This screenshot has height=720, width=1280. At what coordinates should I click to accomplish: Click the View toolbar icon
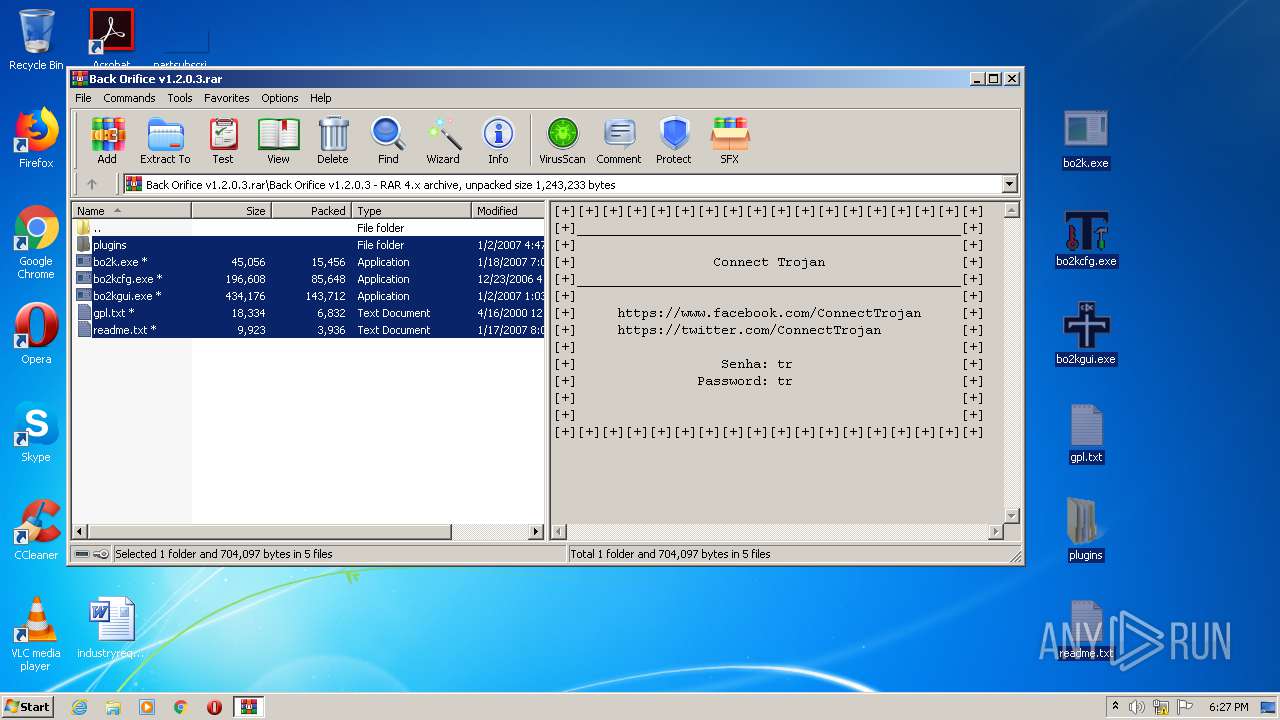pos(278,140)
